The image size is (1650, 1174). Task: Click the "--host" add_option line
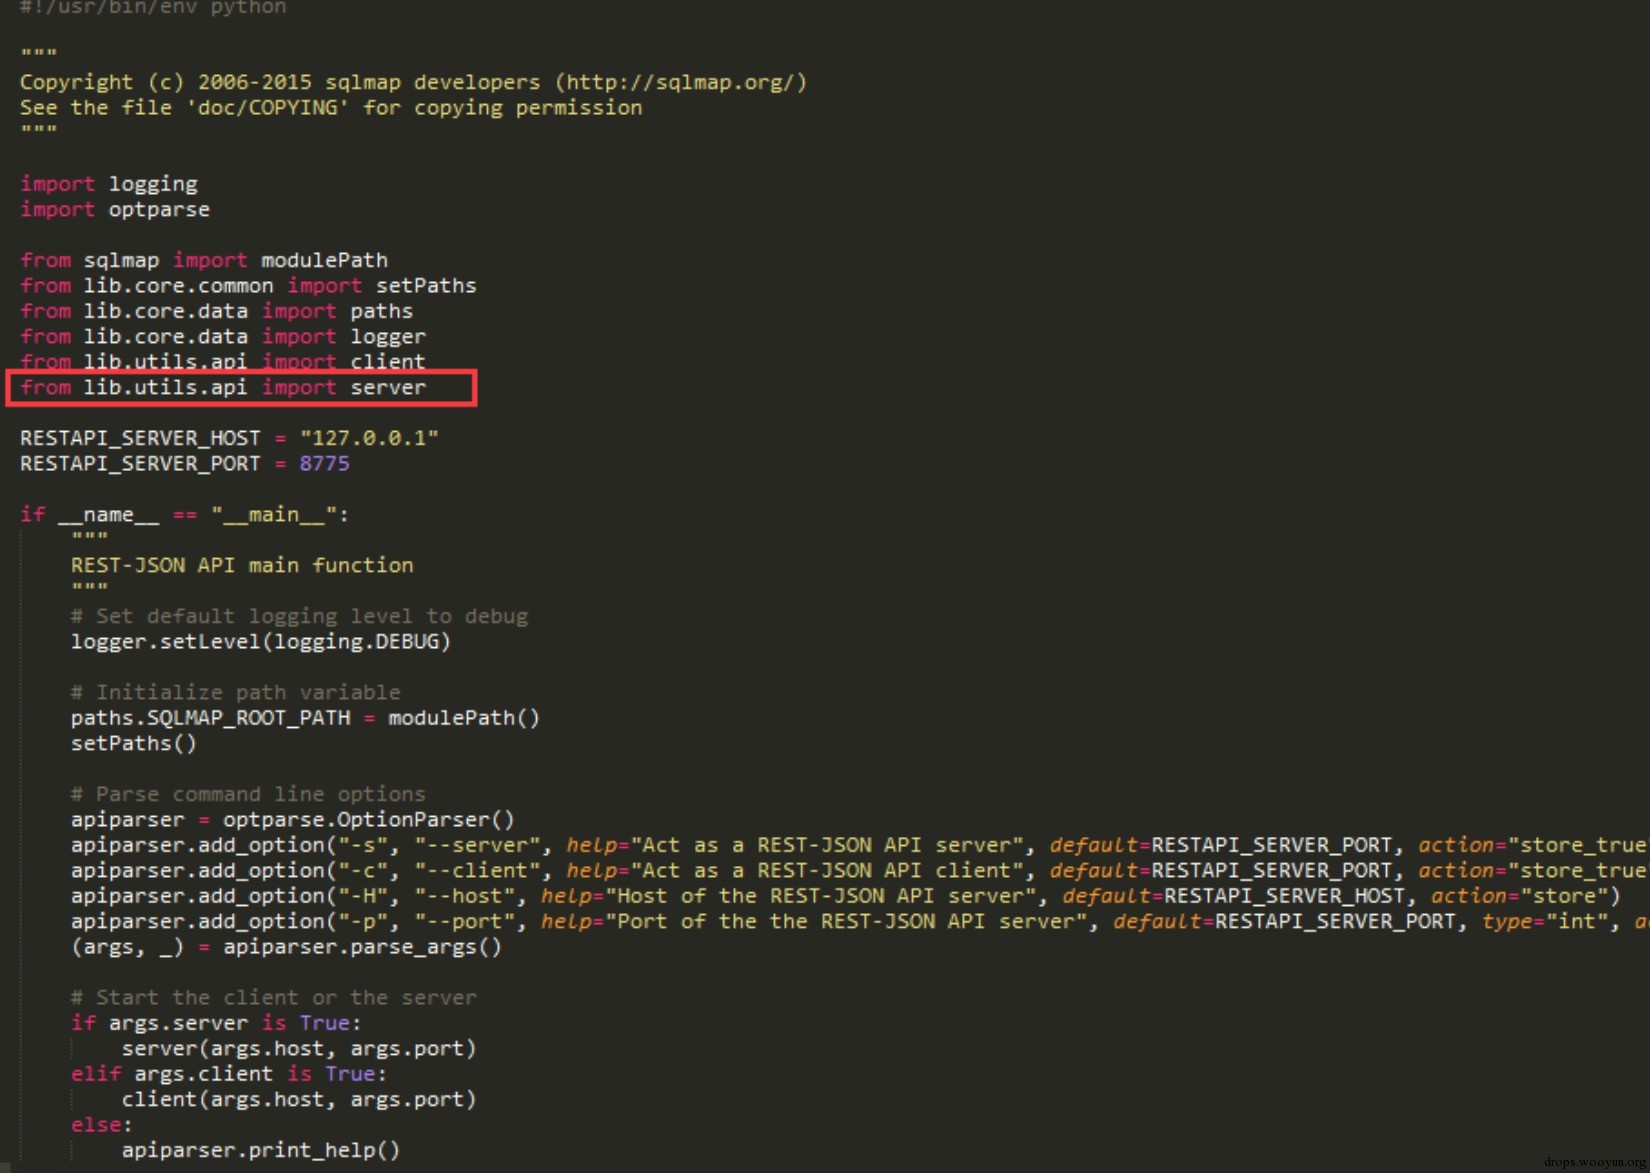tap(845, 896)
